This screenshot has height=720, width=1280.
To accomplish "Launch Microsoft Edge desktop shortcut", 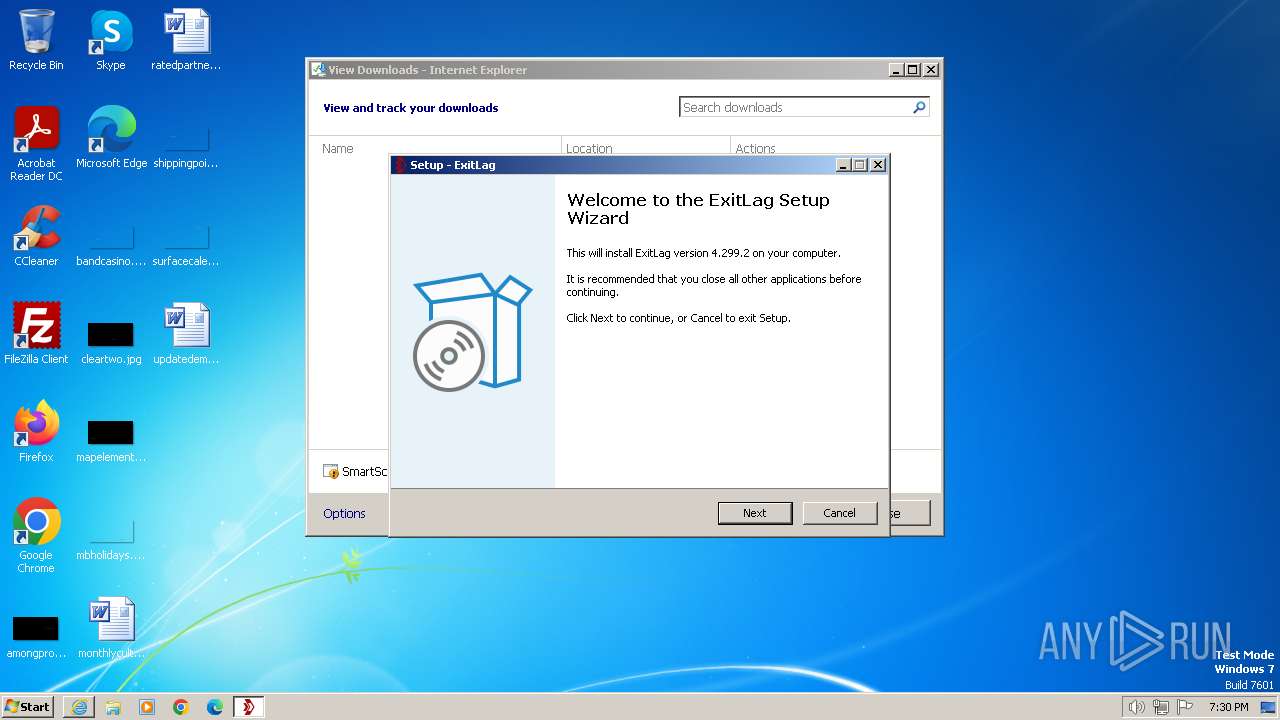I will [111, 137].
